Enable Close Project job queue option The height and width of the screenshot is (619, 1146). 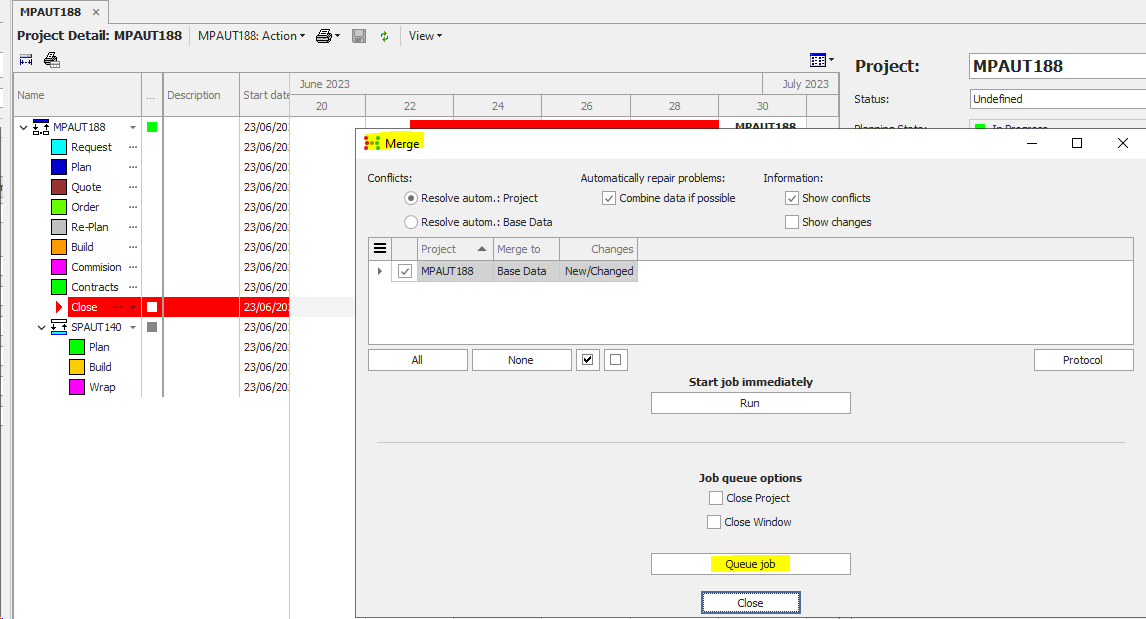[716, 498]
